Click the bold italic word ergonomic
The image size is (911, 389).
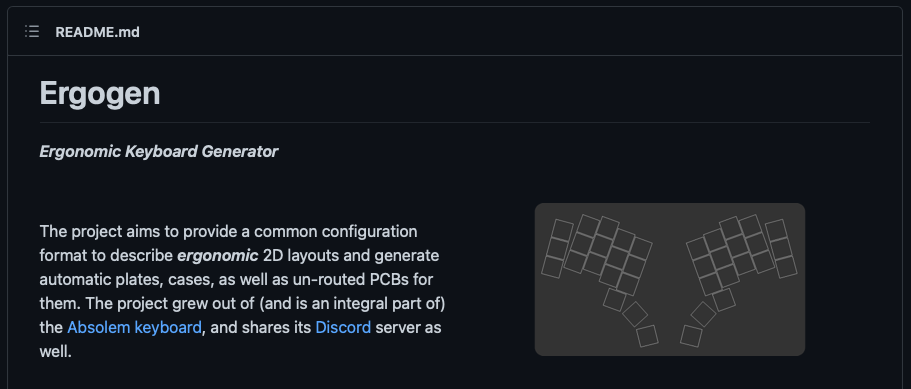click(218, 255)
